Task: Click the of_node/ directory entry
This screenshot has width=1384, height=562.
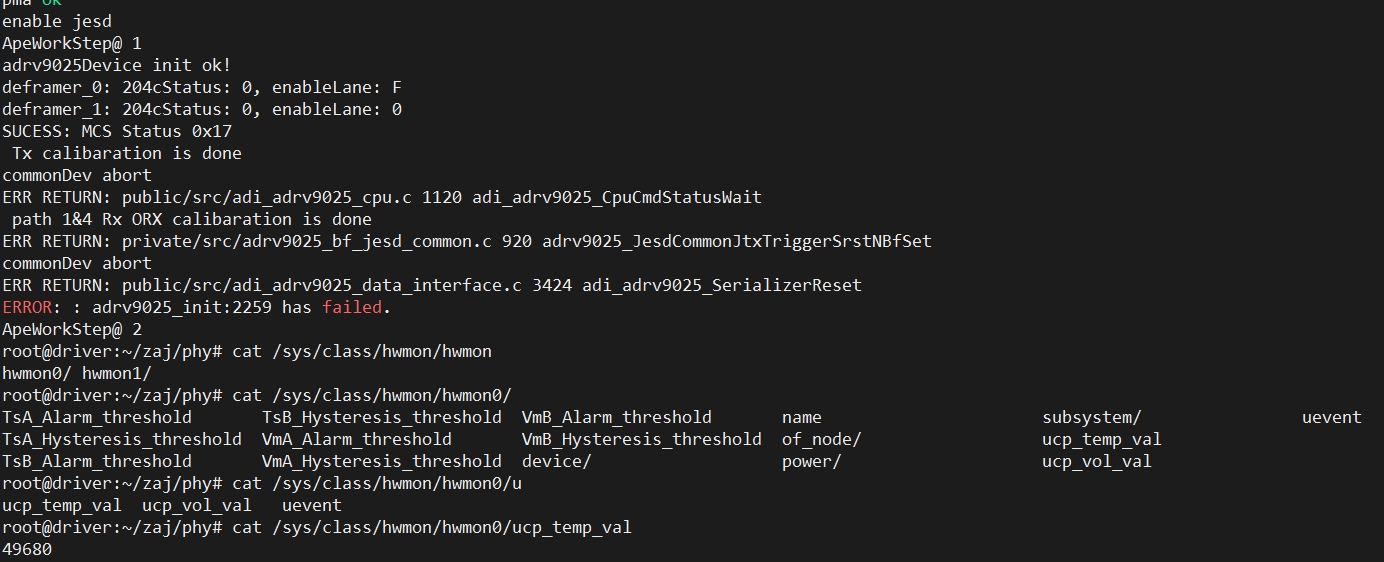Action: (822, 439)
